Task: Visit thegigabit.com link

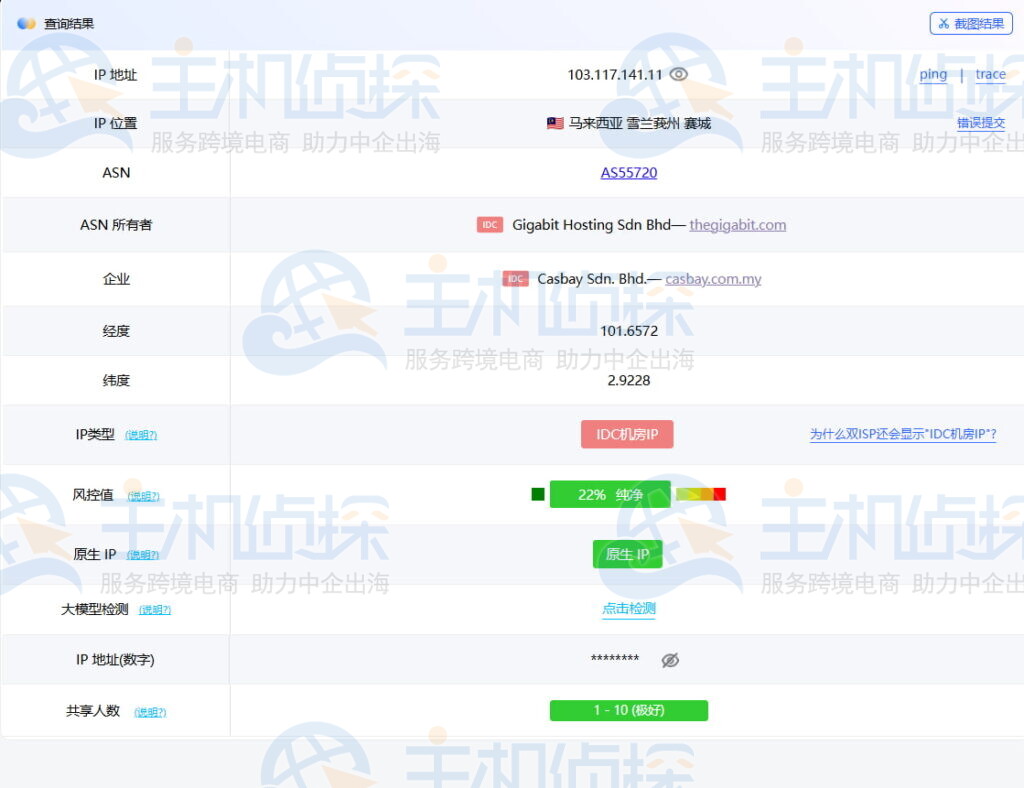Action: (737, 225)
